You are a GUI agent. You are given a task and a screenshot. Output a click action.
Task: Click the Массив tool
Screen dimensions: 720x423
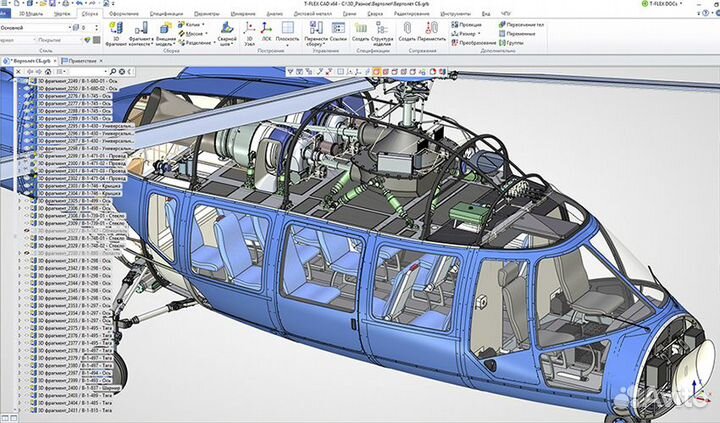point(191,34)
